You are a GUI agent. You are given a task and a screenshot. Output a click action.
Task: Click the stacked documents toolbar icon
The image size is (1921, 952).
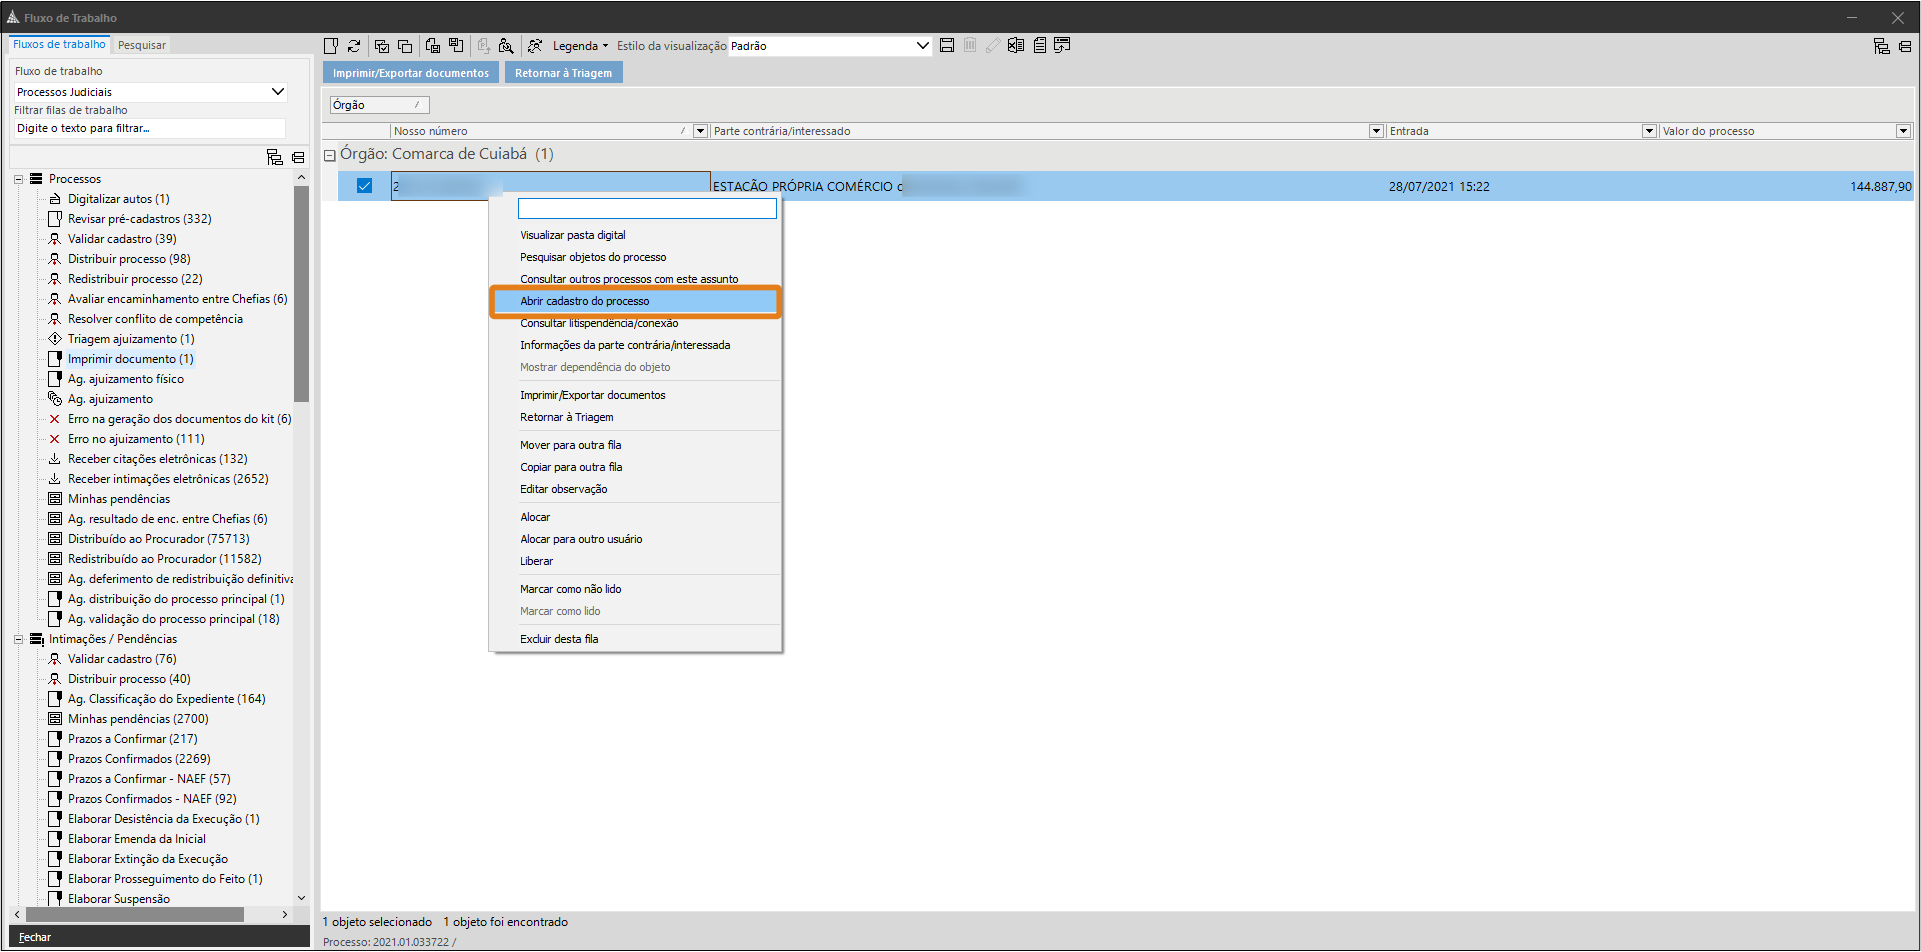pos(1040,46)
